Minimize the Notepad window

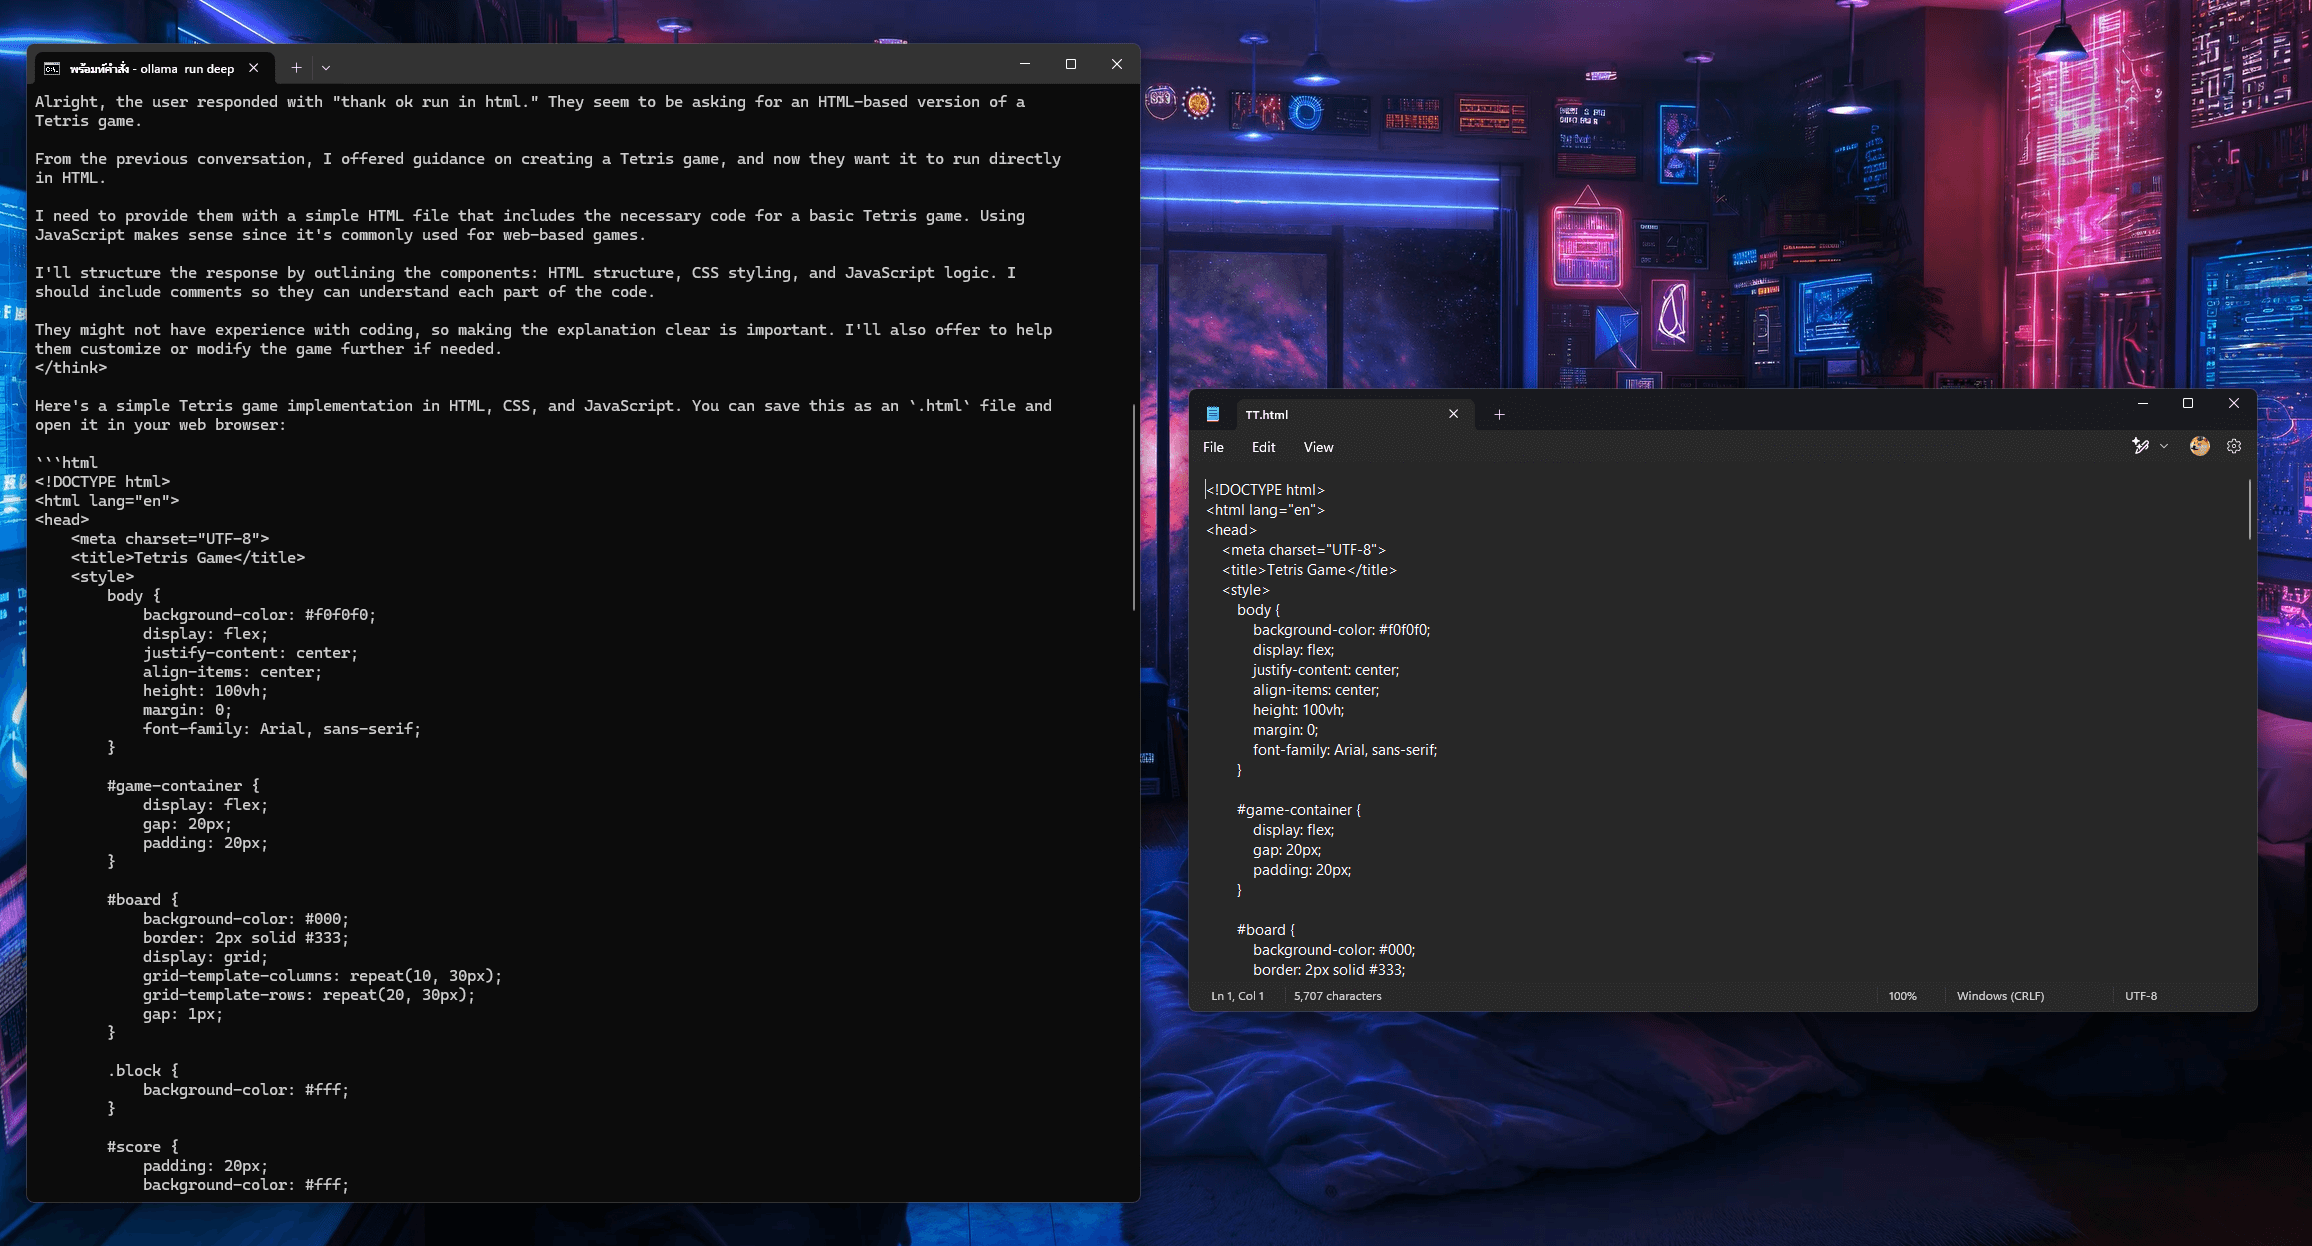(2143, 403)
